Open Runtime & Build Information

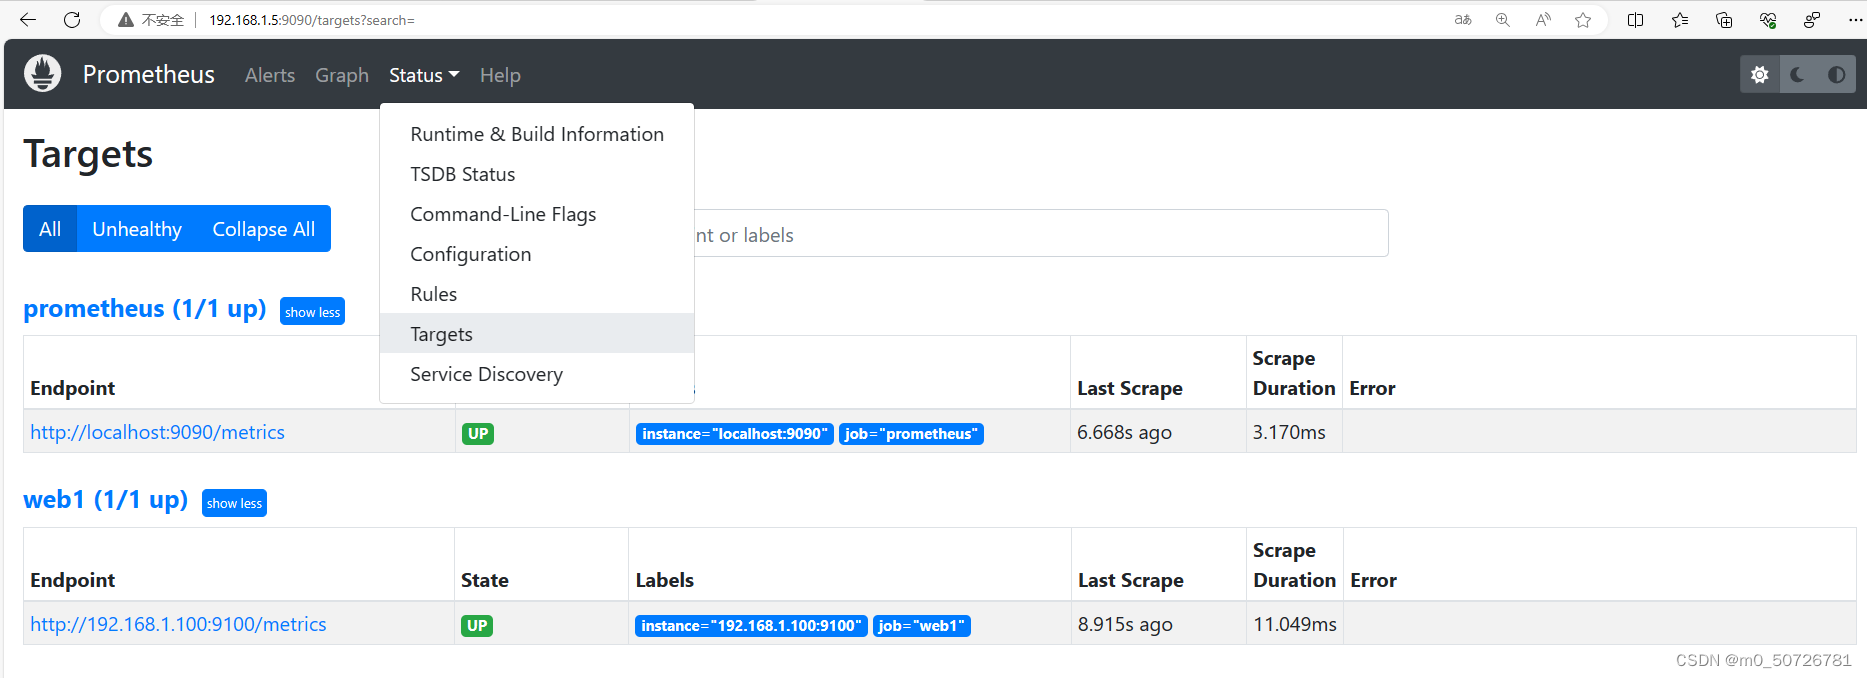coord(537,134)
